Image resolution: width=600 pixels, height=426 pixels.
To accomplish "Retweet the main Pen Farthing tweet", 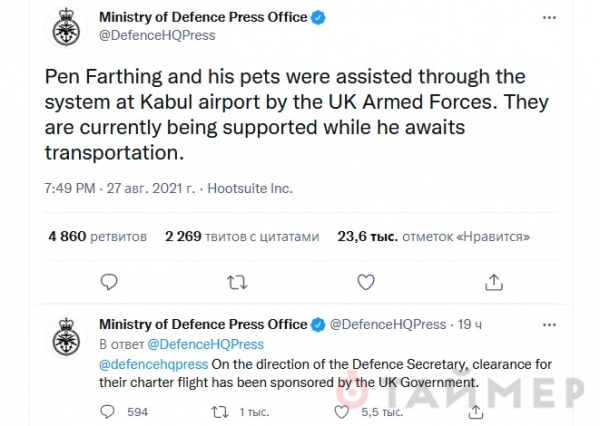I will [238, 284].
